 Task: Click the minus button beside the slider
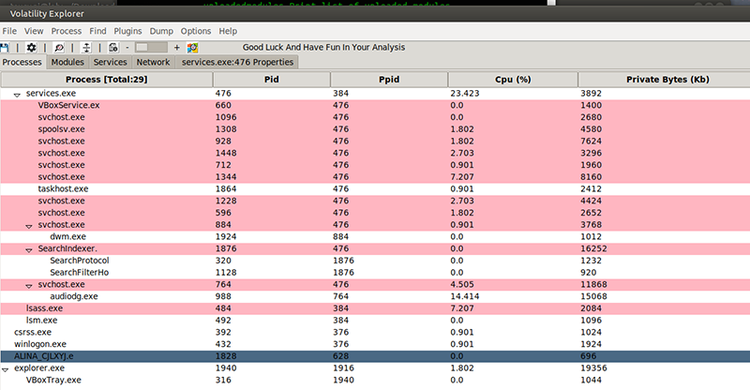tap(127, 47)
